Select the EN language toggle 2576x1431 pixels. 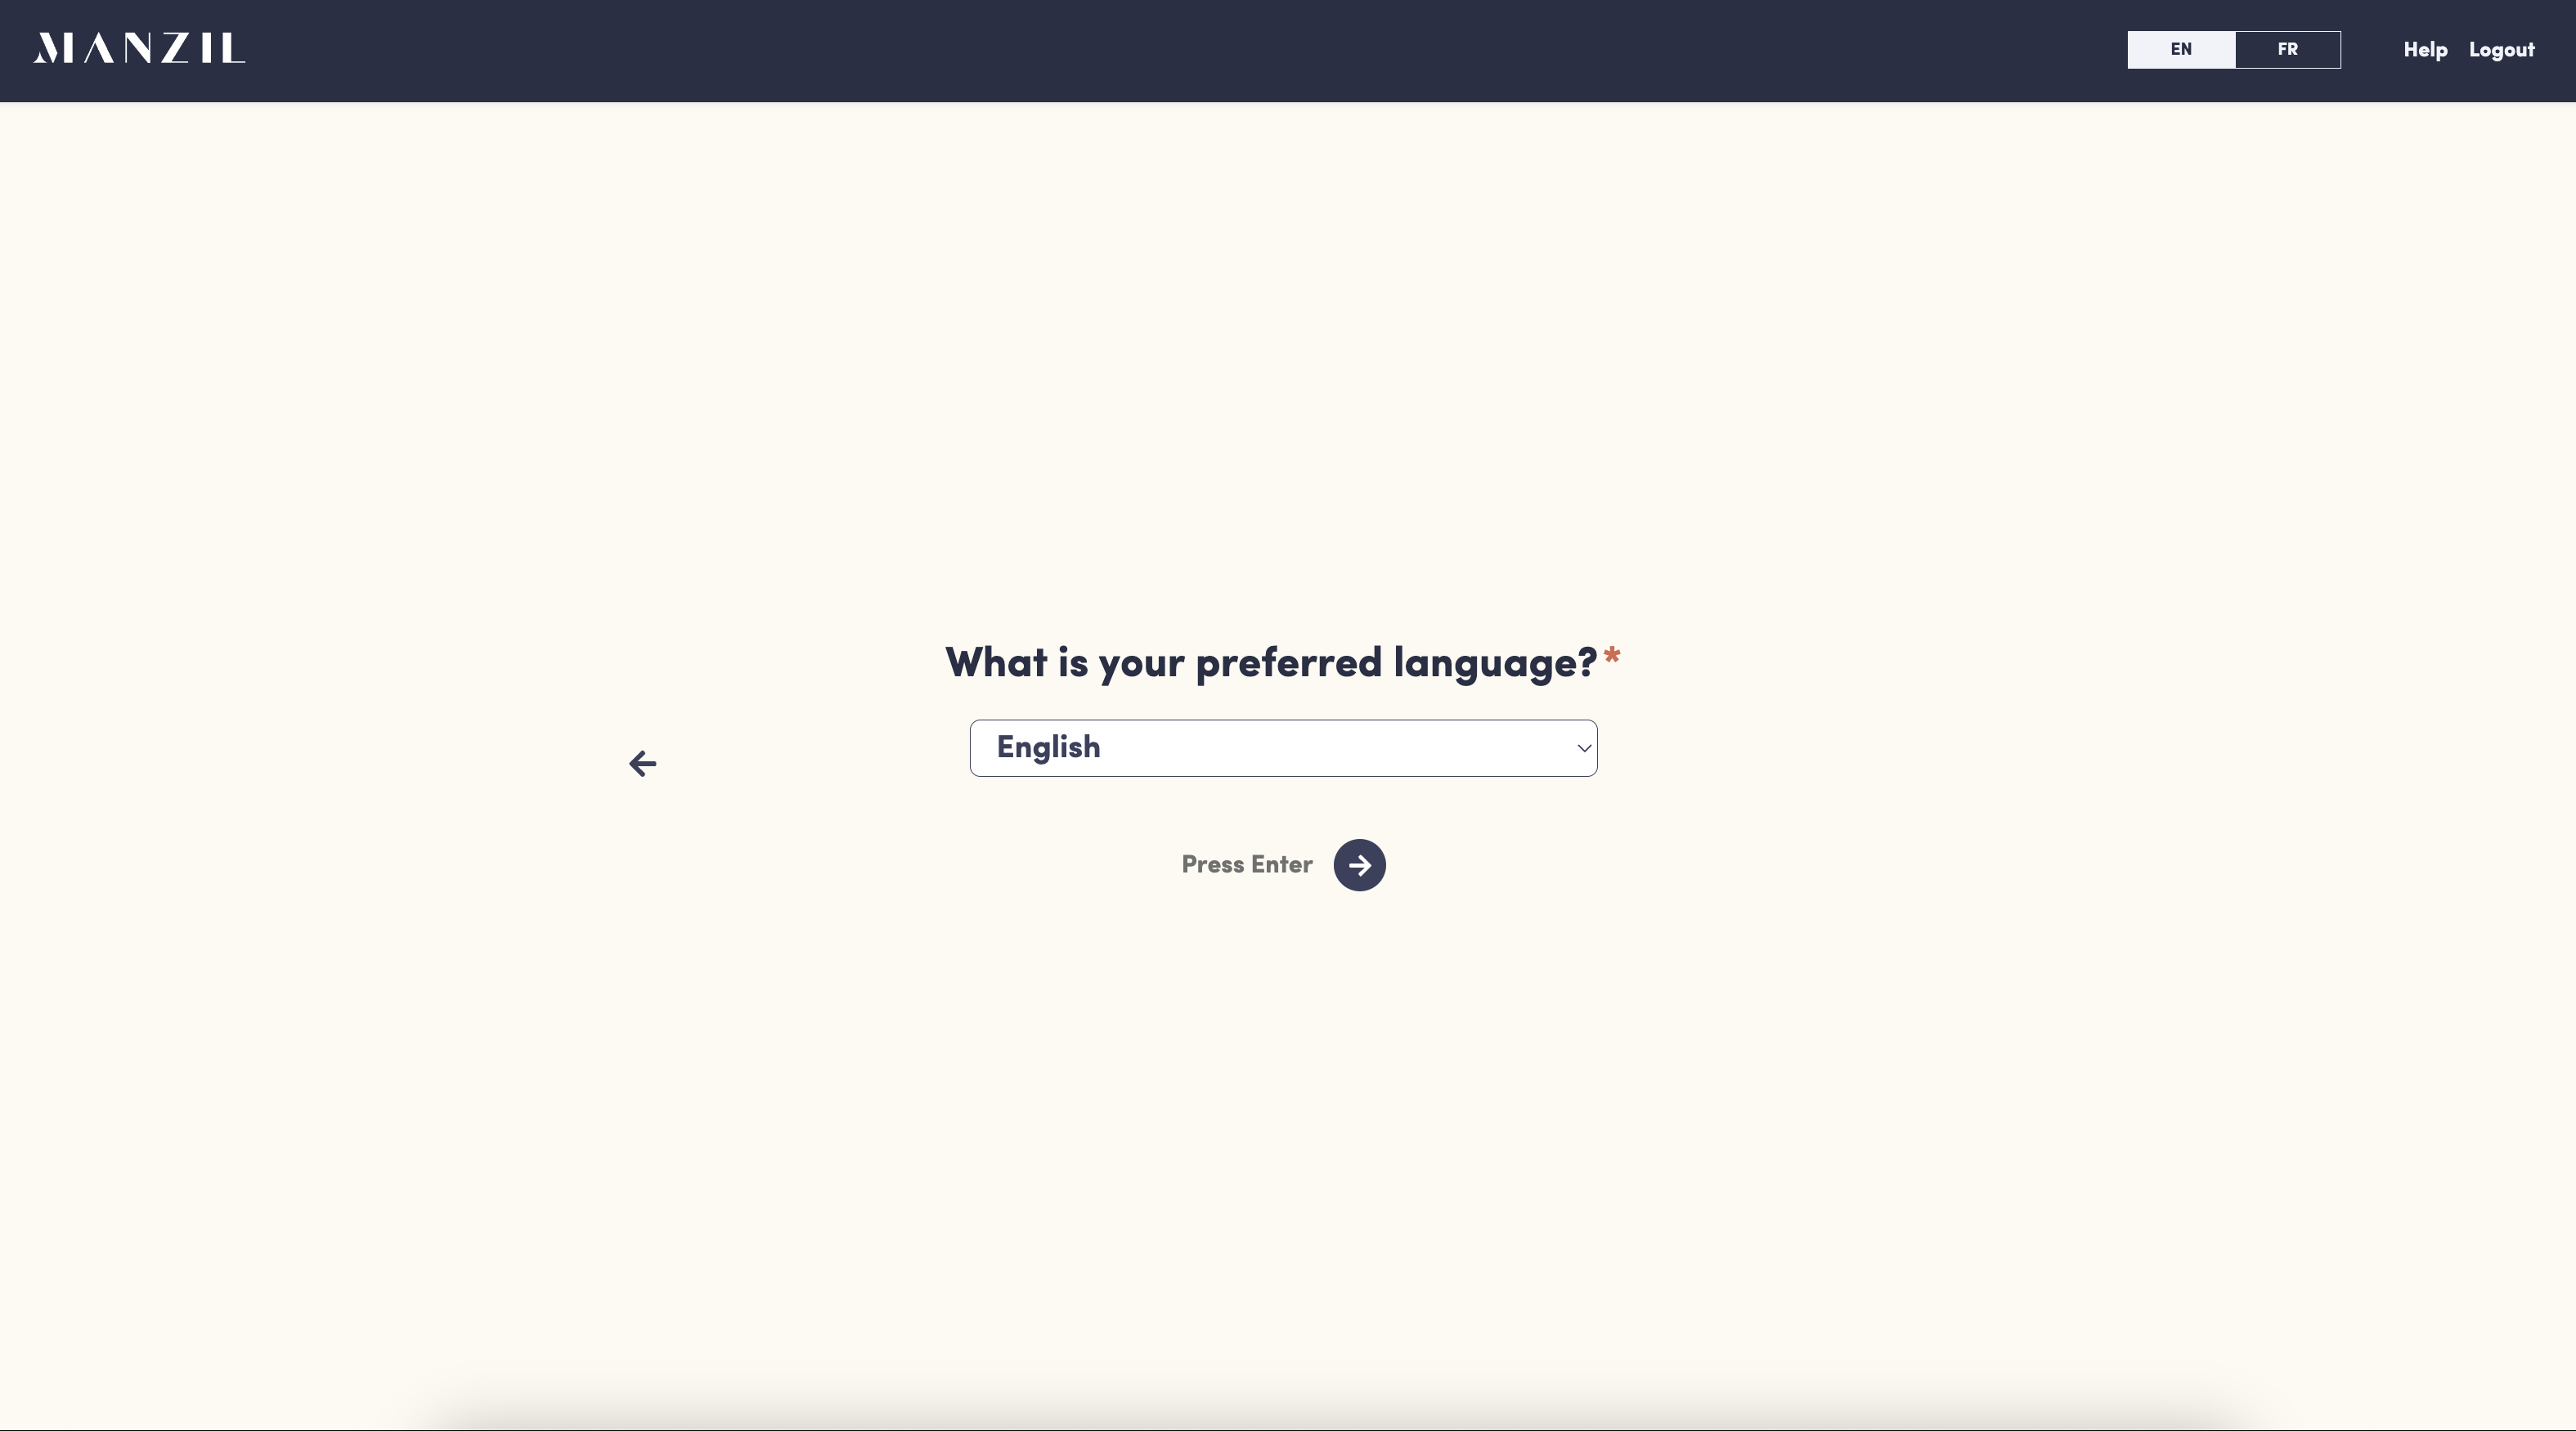[2180, 49]
